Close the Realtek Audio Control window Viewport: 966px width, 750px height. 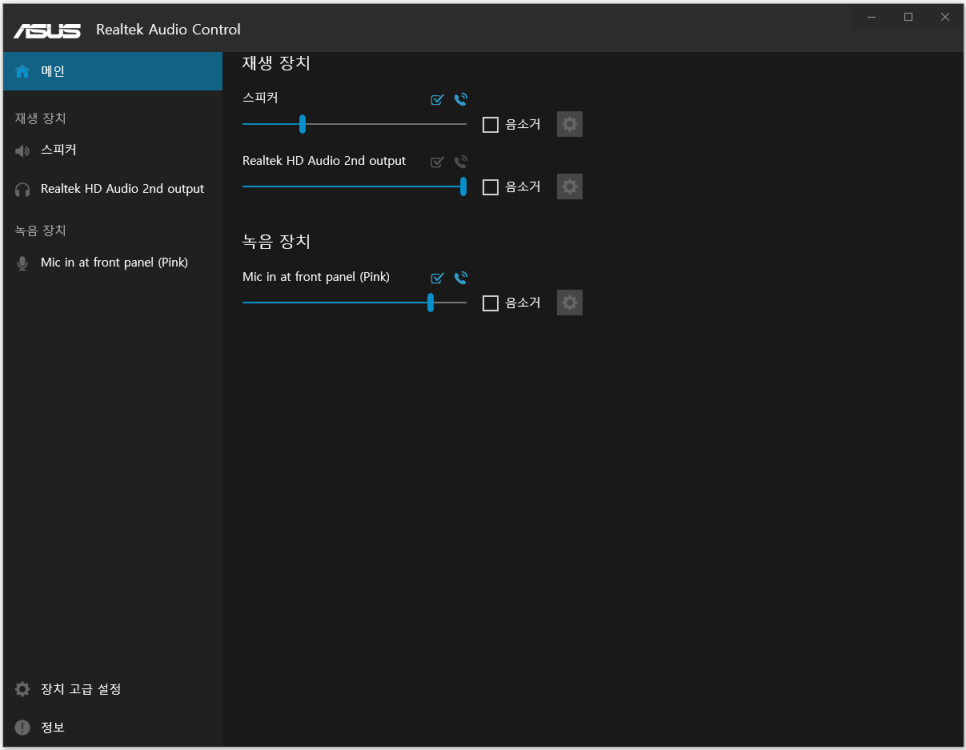[945, 17]
